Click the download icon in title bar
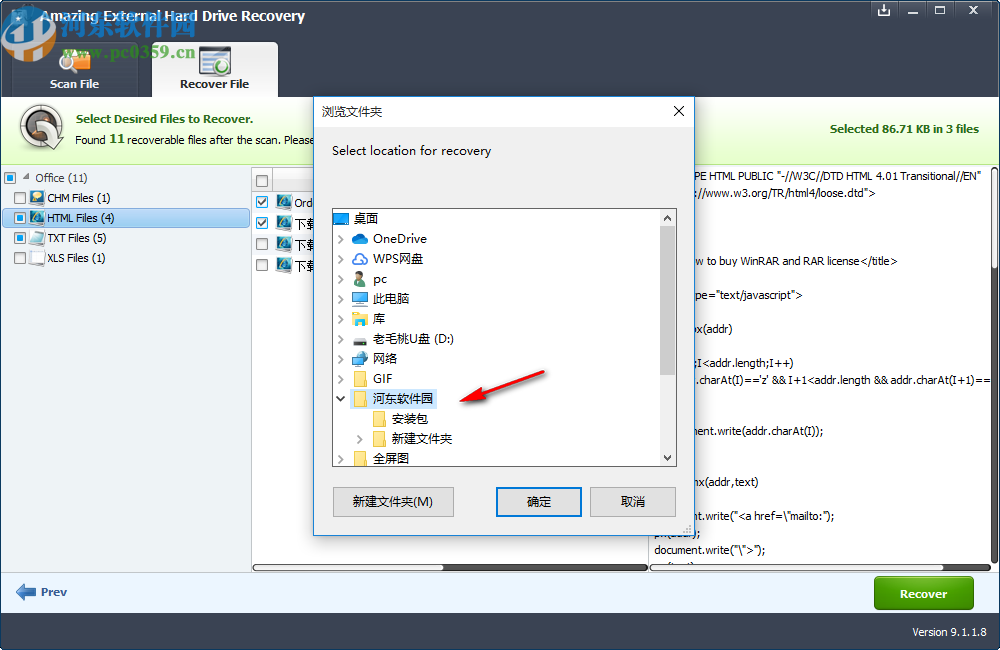Viewport: 1000px width, 650px height. pyautogui.click(x=884, y=10)
